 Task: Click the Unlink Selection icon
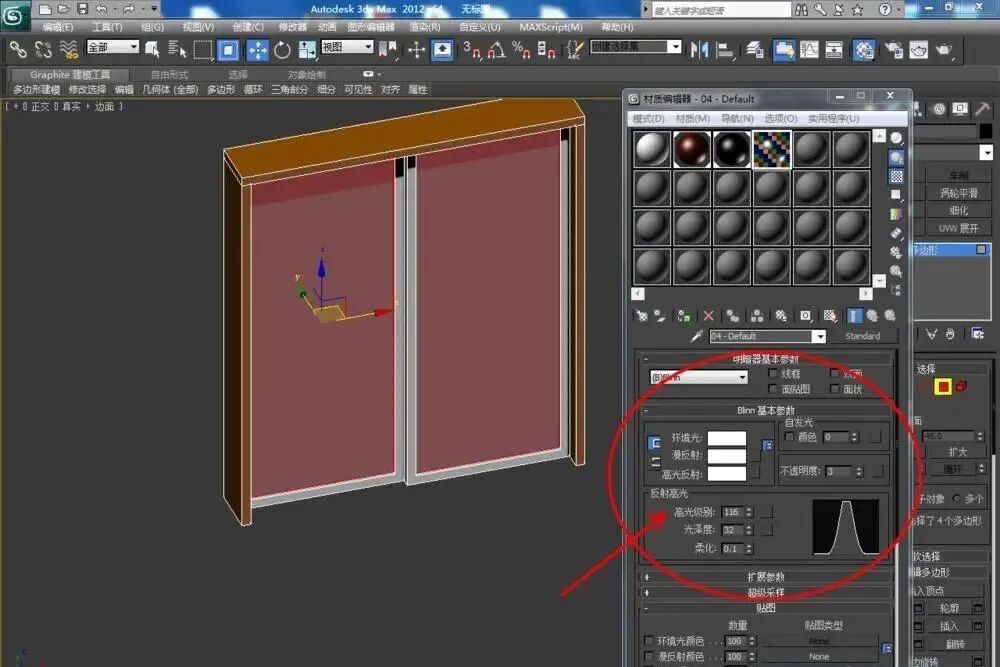(x=43, y=50)
